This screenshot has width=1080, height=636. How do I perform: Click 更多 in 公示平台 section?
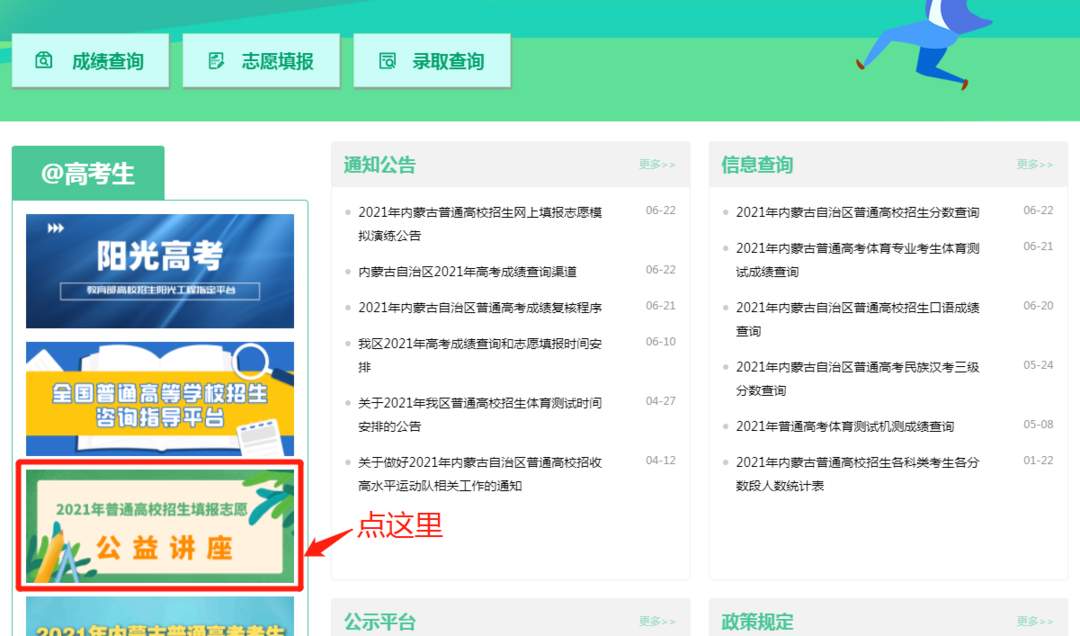pyautogui.click(x=657, y=621)
